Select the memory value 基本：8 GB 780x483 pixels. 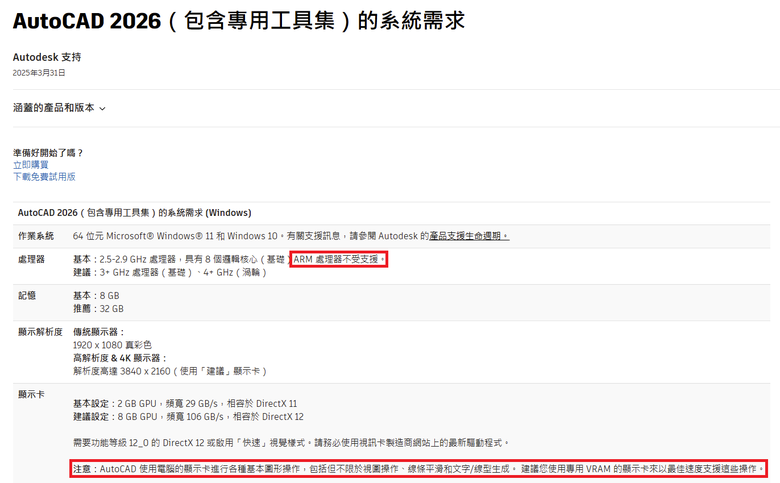pos(96,295)
